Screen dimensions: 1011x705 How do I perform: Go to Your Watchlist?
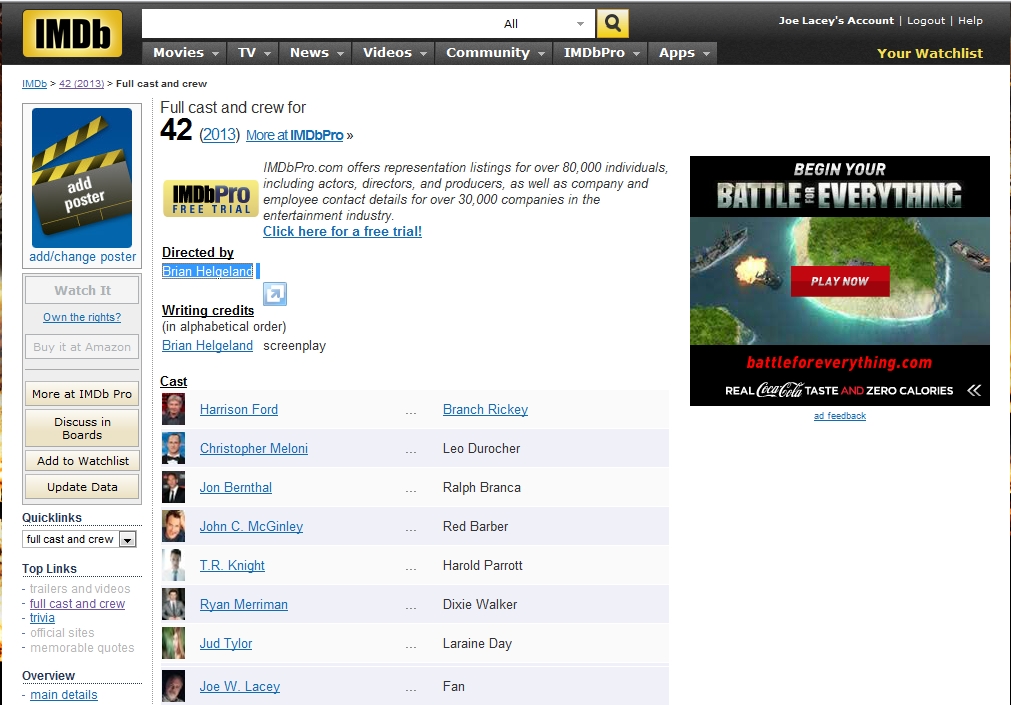(930, 54)
